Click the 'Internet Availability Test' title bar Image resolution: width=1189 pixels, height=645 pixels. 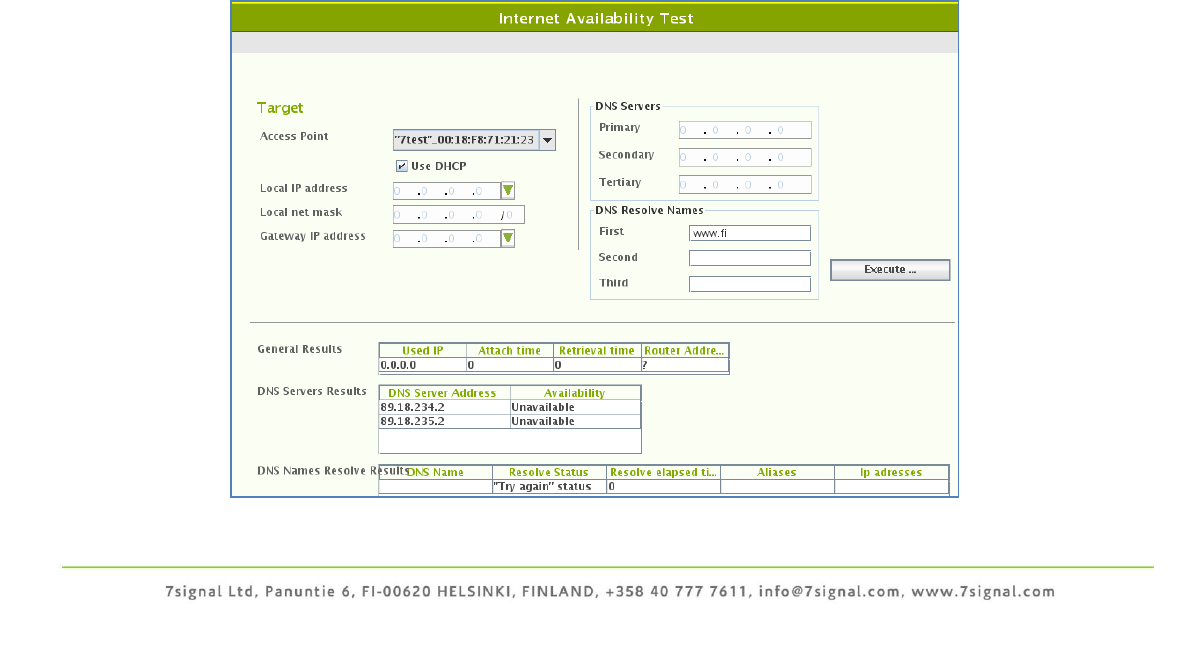point(595,18)
